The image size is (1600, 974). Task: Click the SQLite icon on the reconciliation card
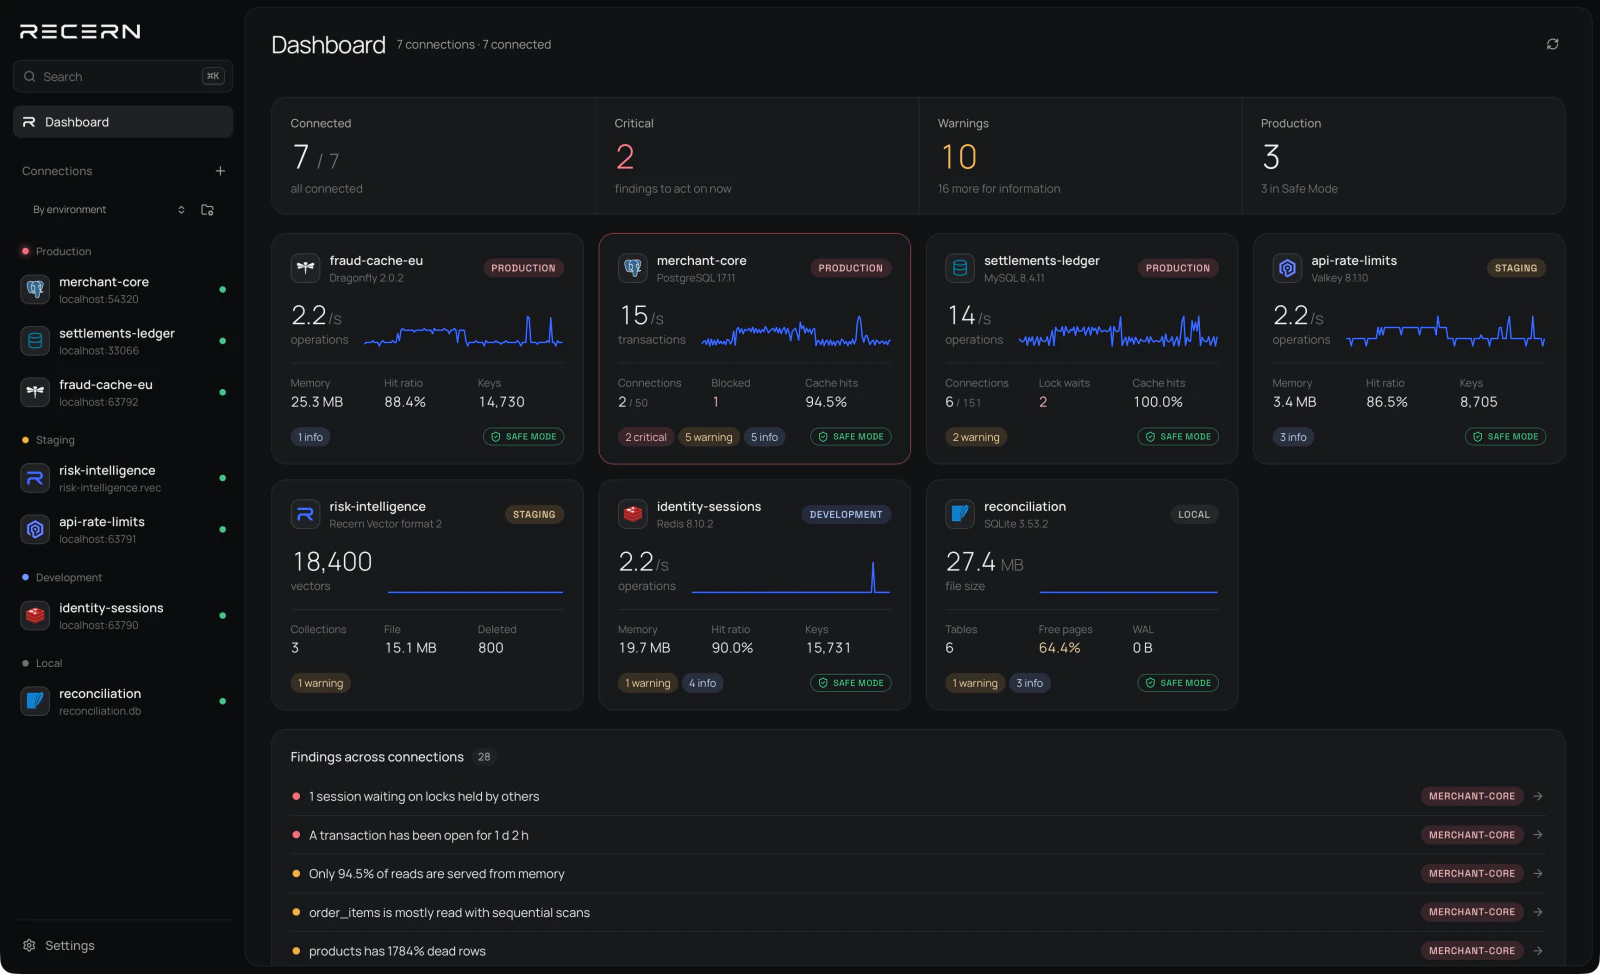pos(960,514)
